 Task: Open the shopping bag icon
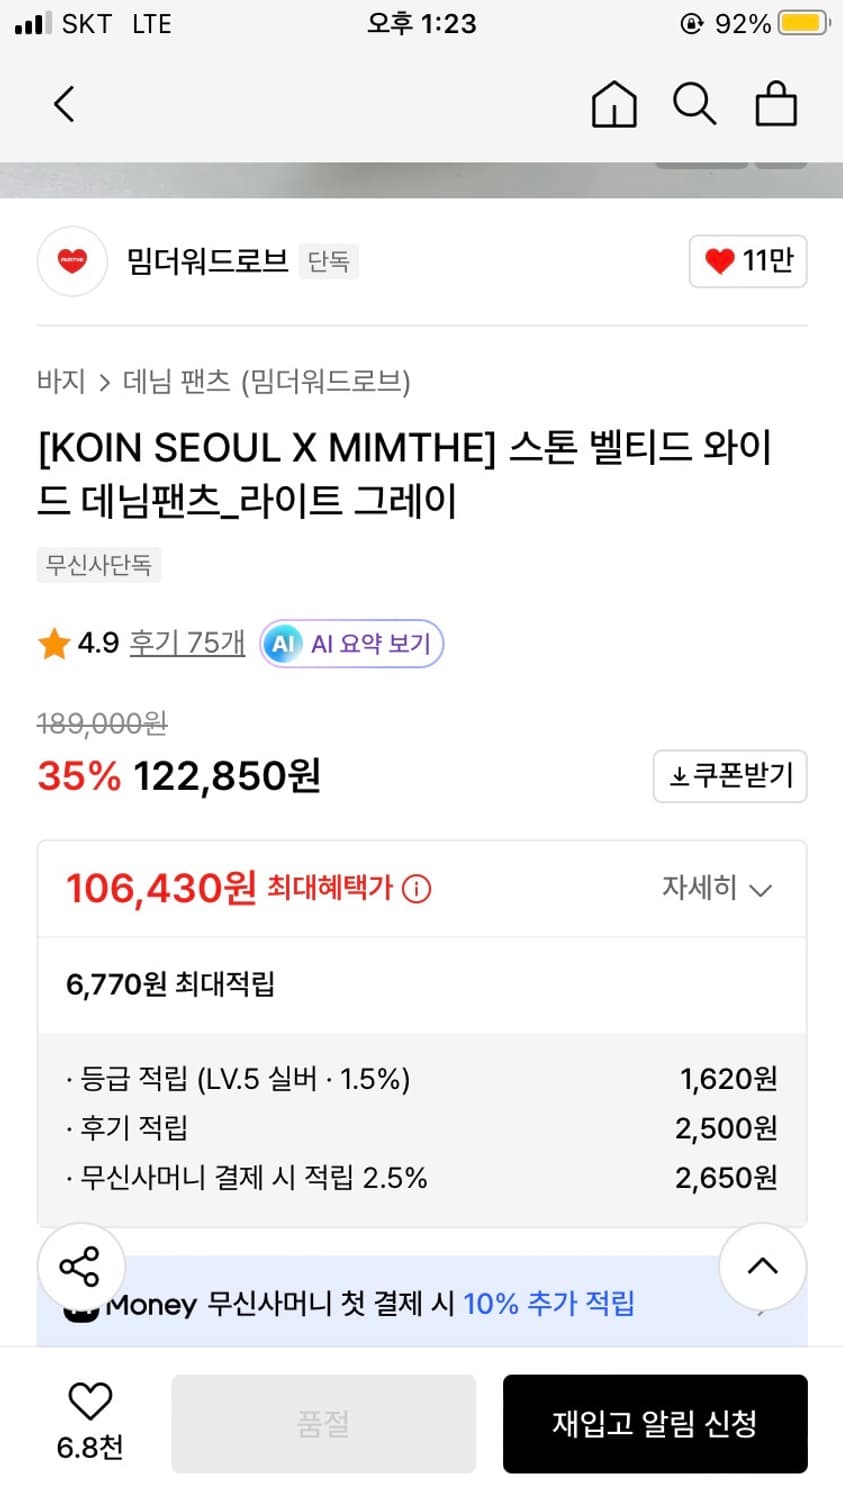click(x=776, y=103)
